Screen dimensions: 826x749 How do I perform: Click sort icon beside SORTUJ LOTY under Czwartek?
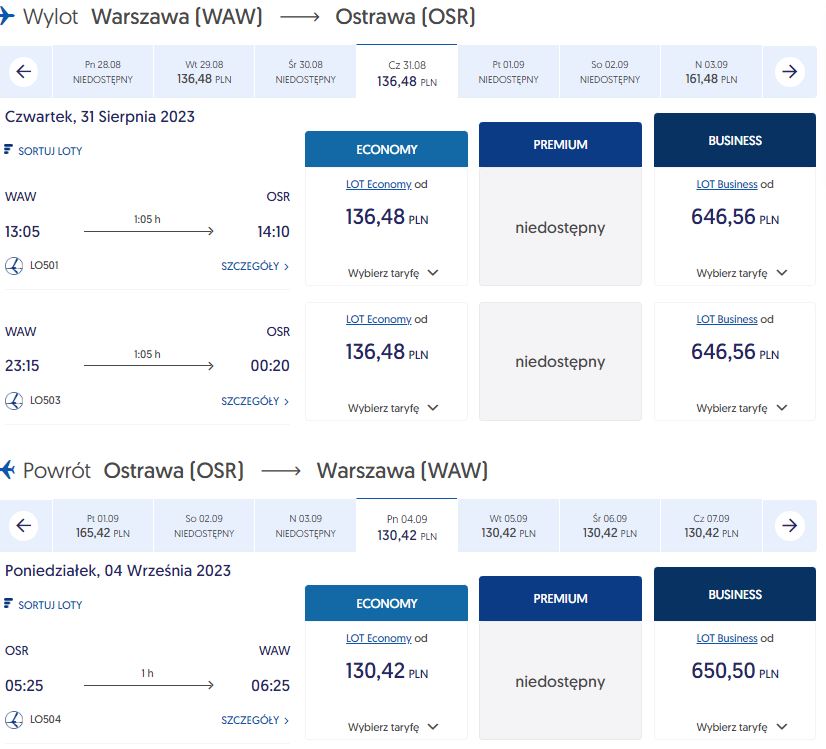click(x=8, y=150)
